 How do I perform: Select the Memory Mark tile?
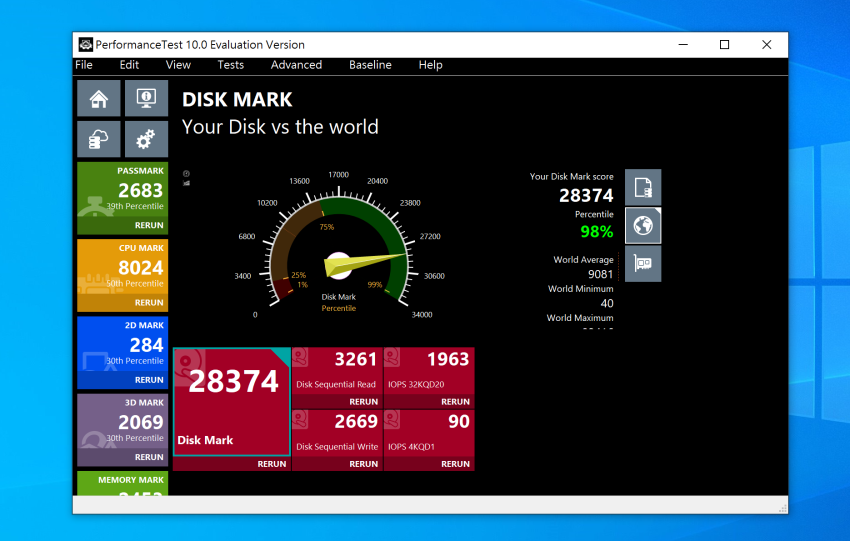123,484
